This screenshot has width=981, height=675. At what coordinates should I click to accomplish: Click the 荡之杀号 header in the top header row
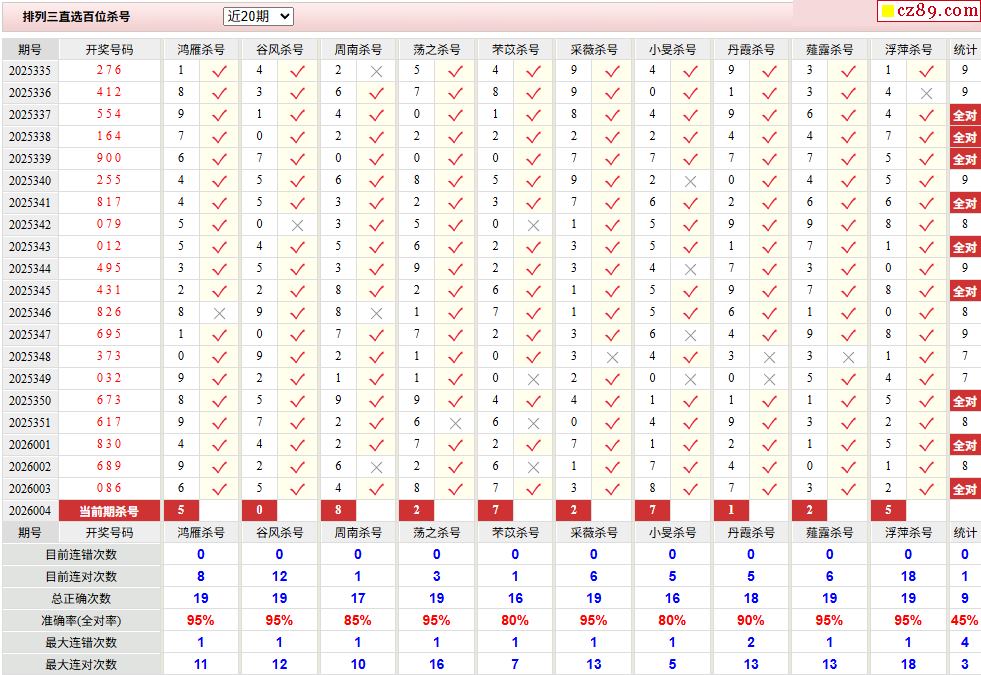(x=436, y=49)
